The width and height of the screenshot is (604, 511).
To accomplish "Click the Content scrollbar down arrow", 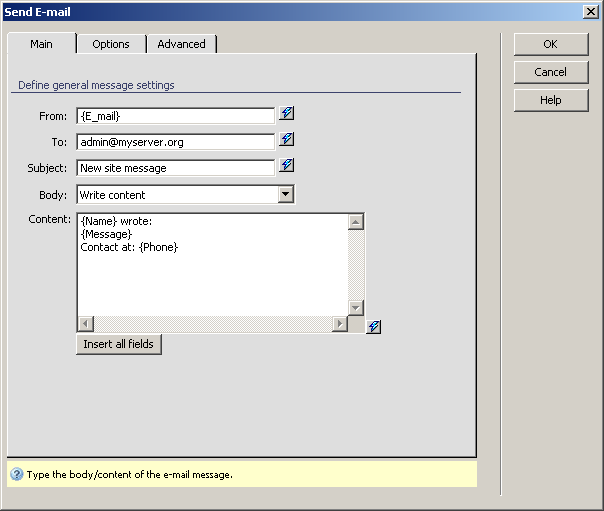I will coord(356,307).
